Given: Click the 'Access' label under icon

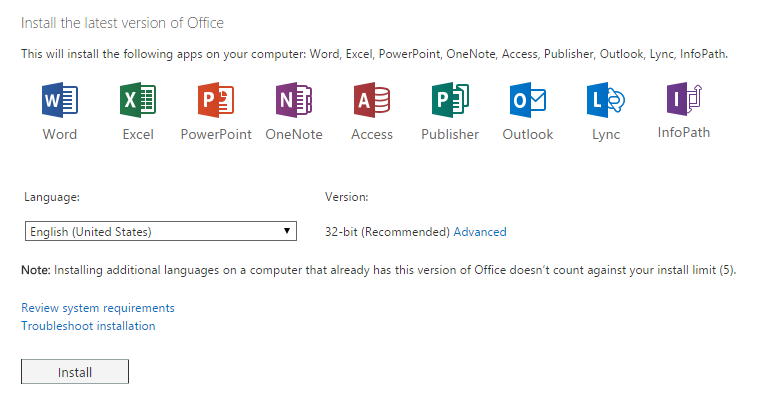Looking at the screenshot, I should 372,134.
